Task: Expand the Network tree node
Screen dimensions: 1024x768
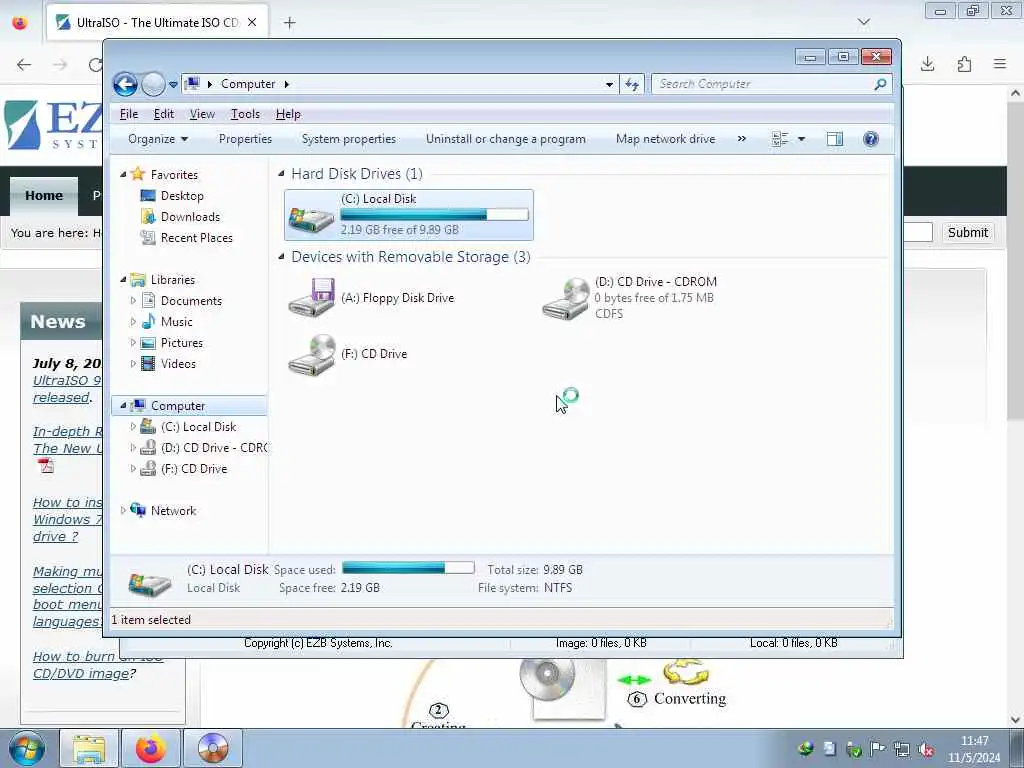Action: 123,511
